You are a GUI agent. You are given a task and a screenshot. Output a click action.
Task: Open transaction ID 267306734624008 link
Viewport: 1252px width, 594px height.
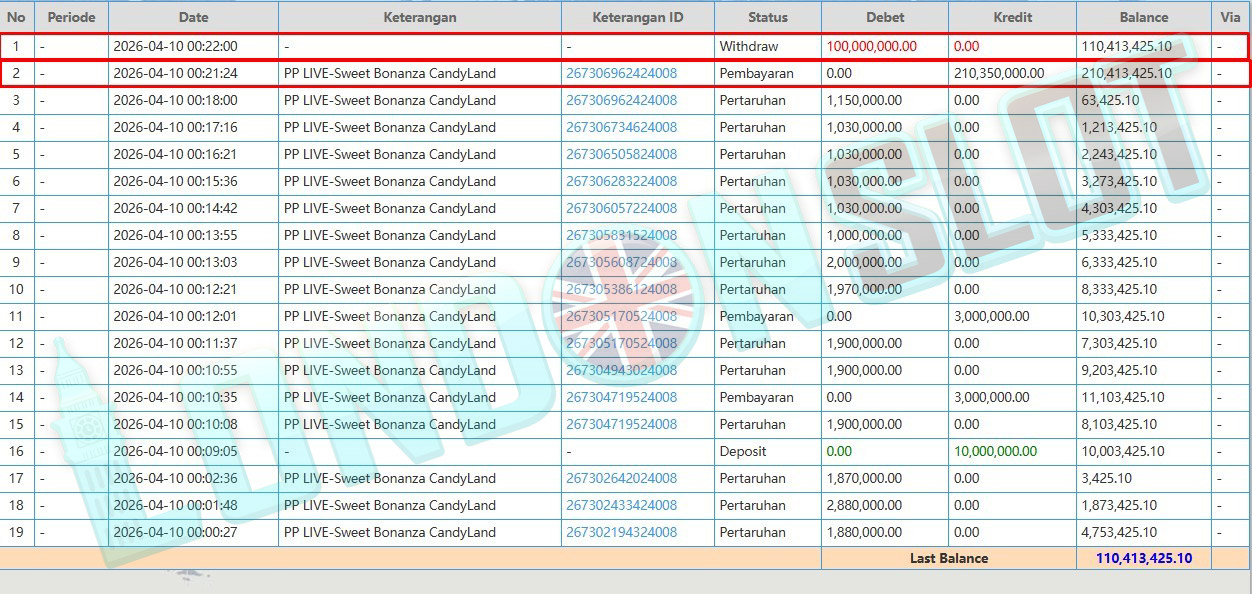tap(621, 127)
